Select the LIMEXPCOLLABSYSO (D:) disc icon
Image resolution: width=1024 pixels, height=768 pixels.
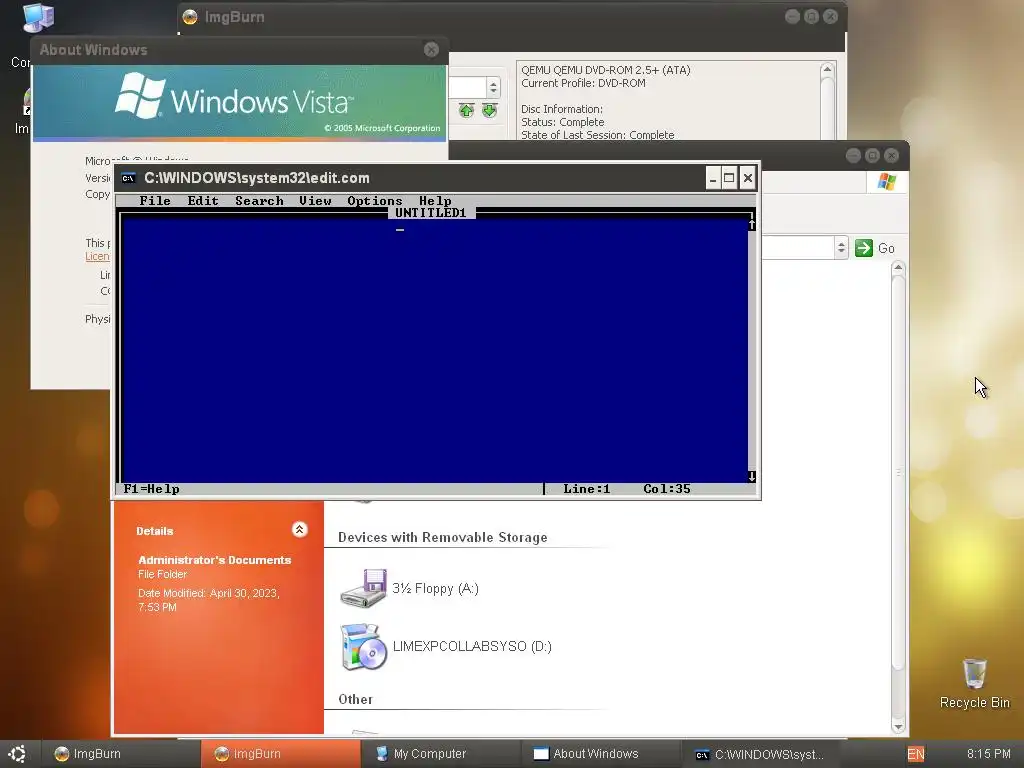click(x=363, y=647)
